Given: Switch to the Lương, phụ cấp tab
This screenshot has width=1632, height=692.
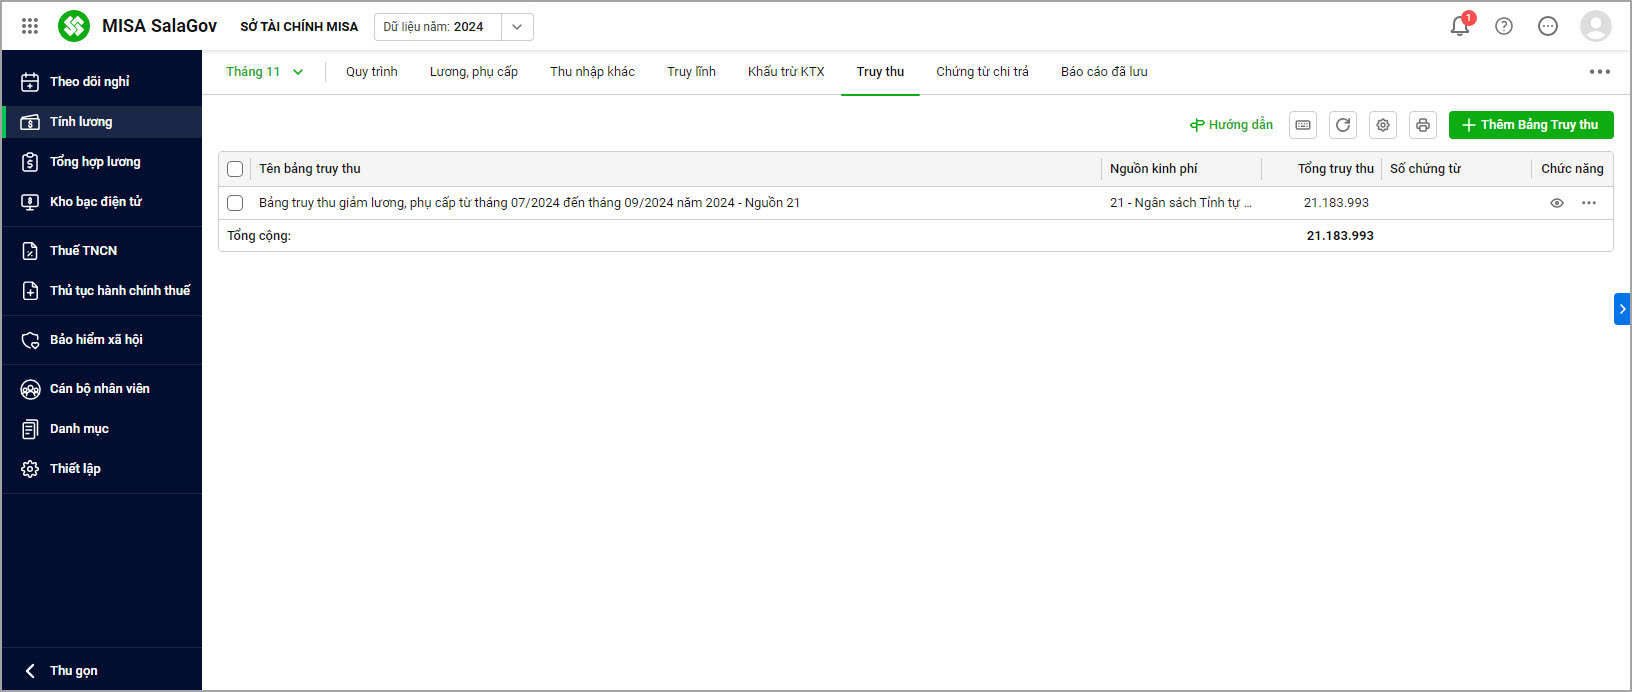Looking at the screenshot, I should (x=474, y=72).
